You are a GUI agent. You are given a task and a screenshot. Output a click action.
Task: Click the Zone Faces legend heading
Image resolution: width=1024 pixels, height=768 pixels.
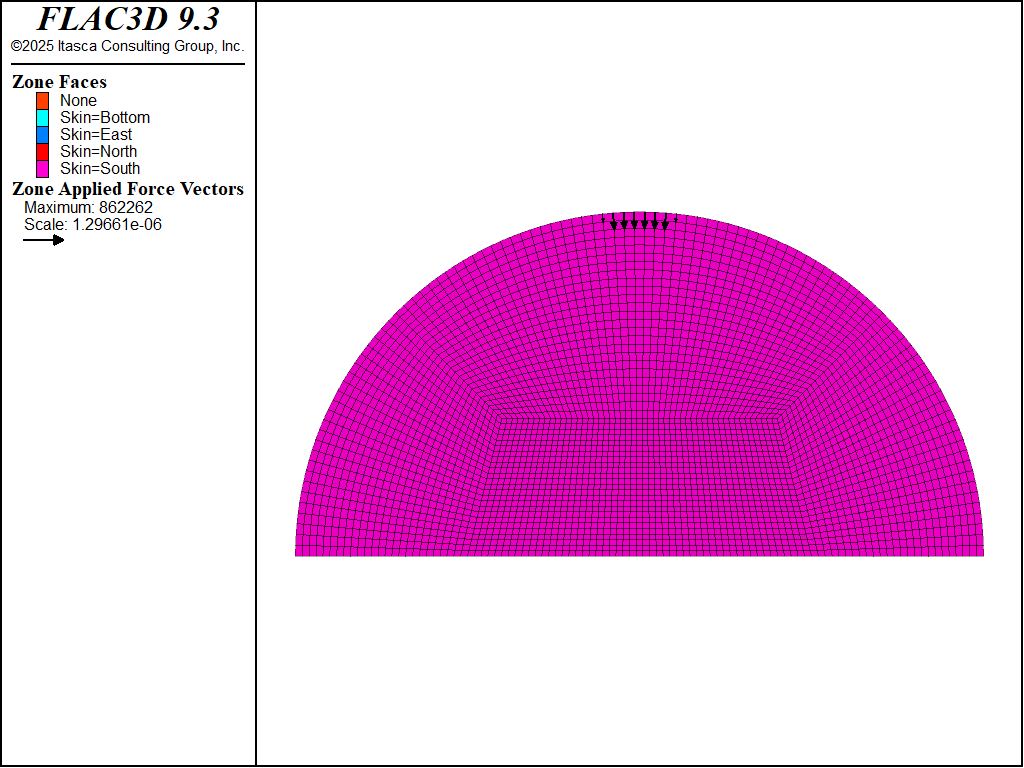59,82
